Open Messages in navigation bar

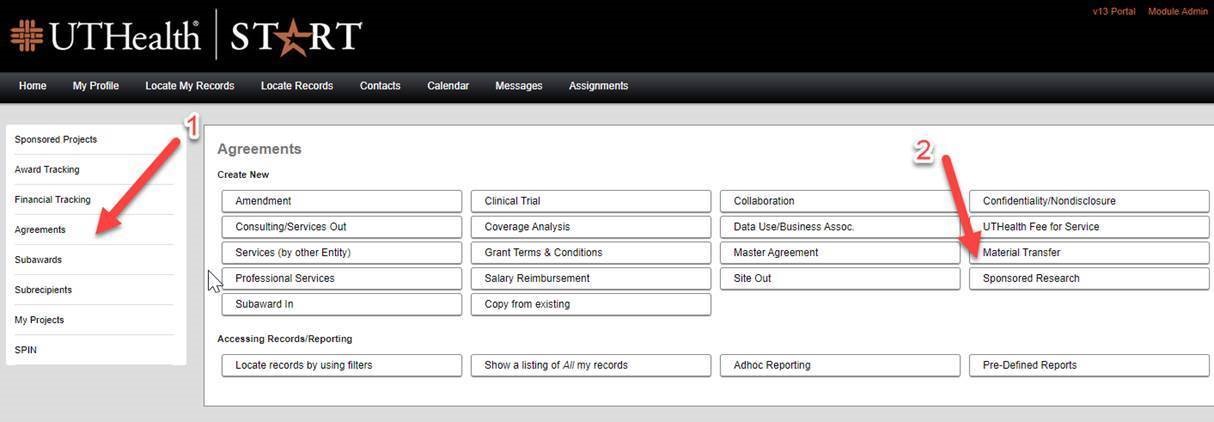tap(519, 86)
